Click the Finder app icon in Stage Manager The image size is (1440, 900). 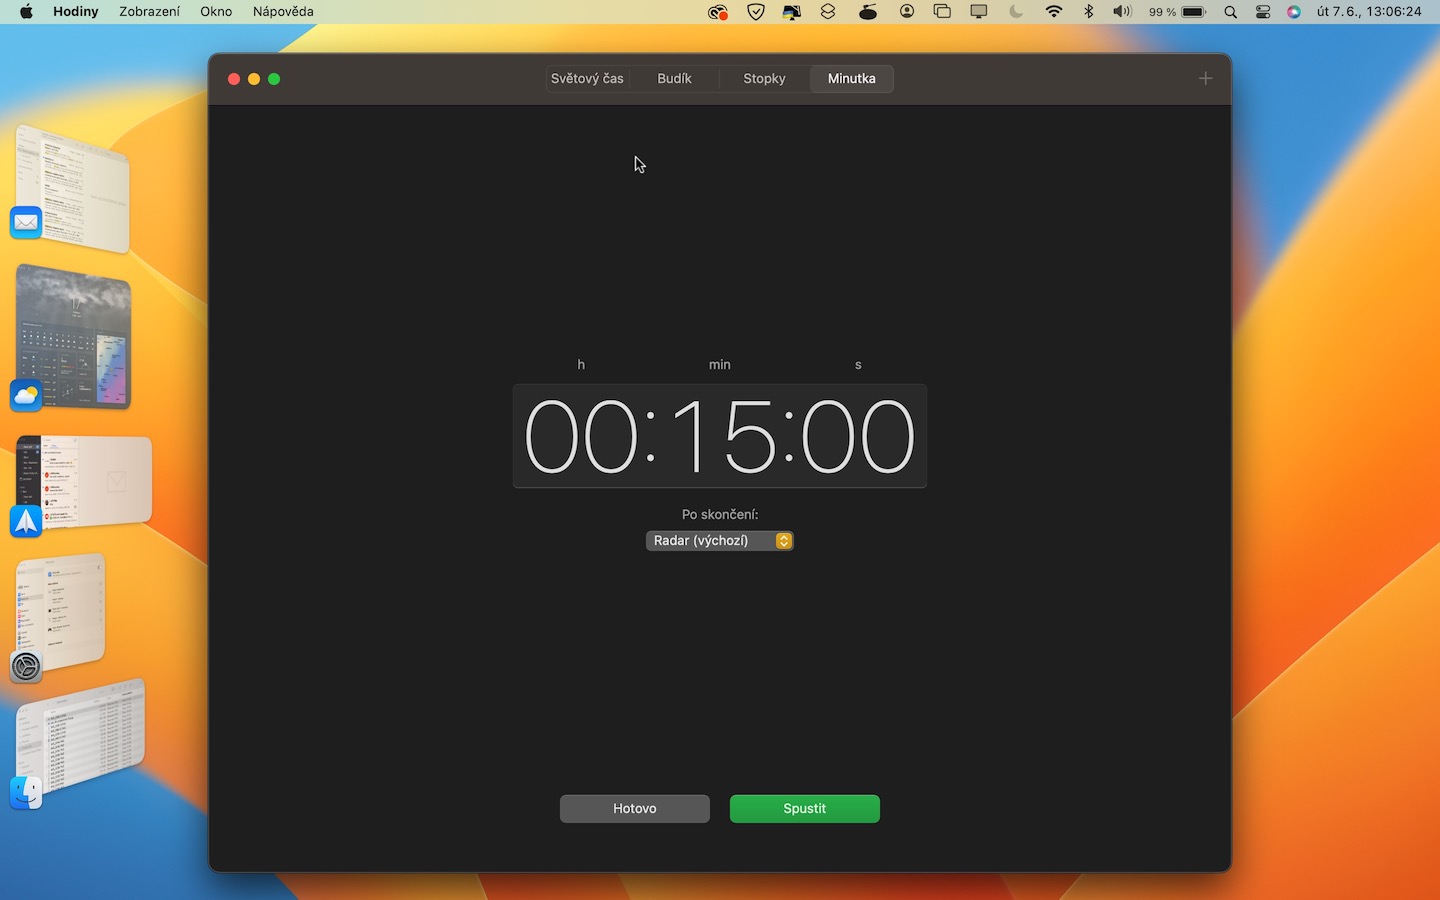[x=26, y=793]
